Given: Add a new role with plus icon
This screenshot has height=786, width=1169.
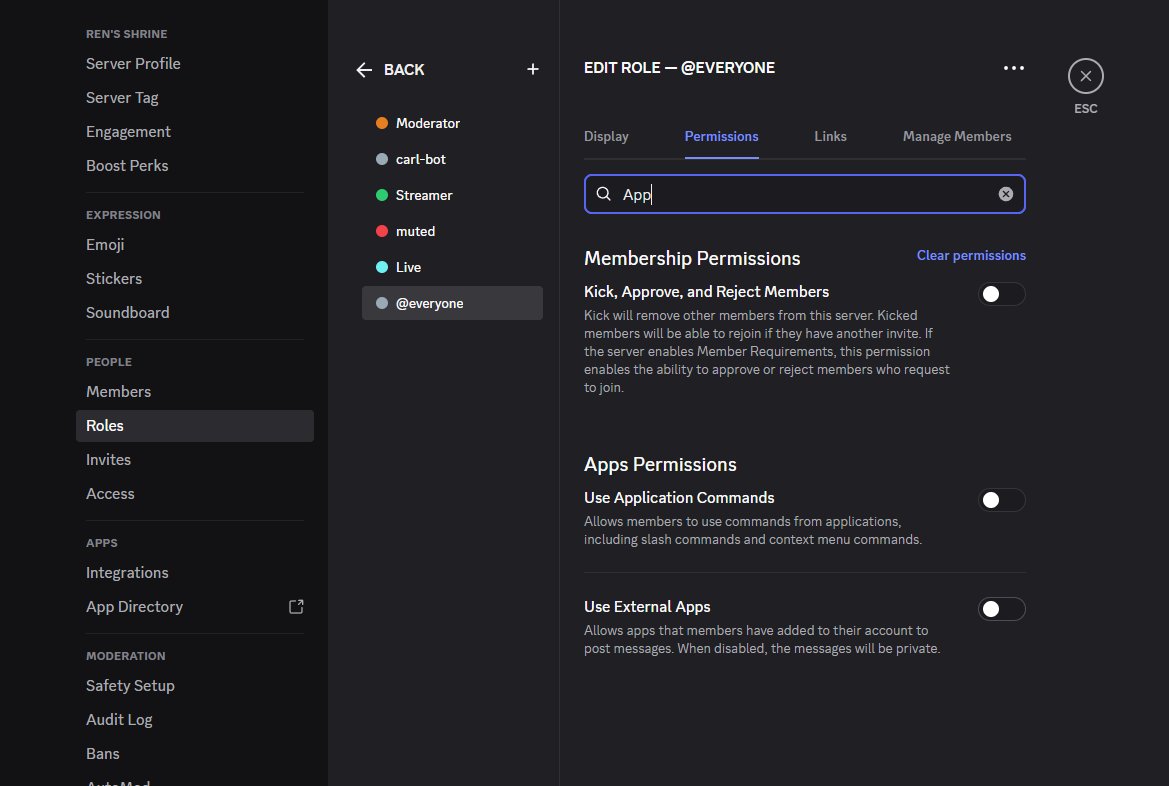Looking at the screenshot, I should pyautogui.click(x=532, y=69).
